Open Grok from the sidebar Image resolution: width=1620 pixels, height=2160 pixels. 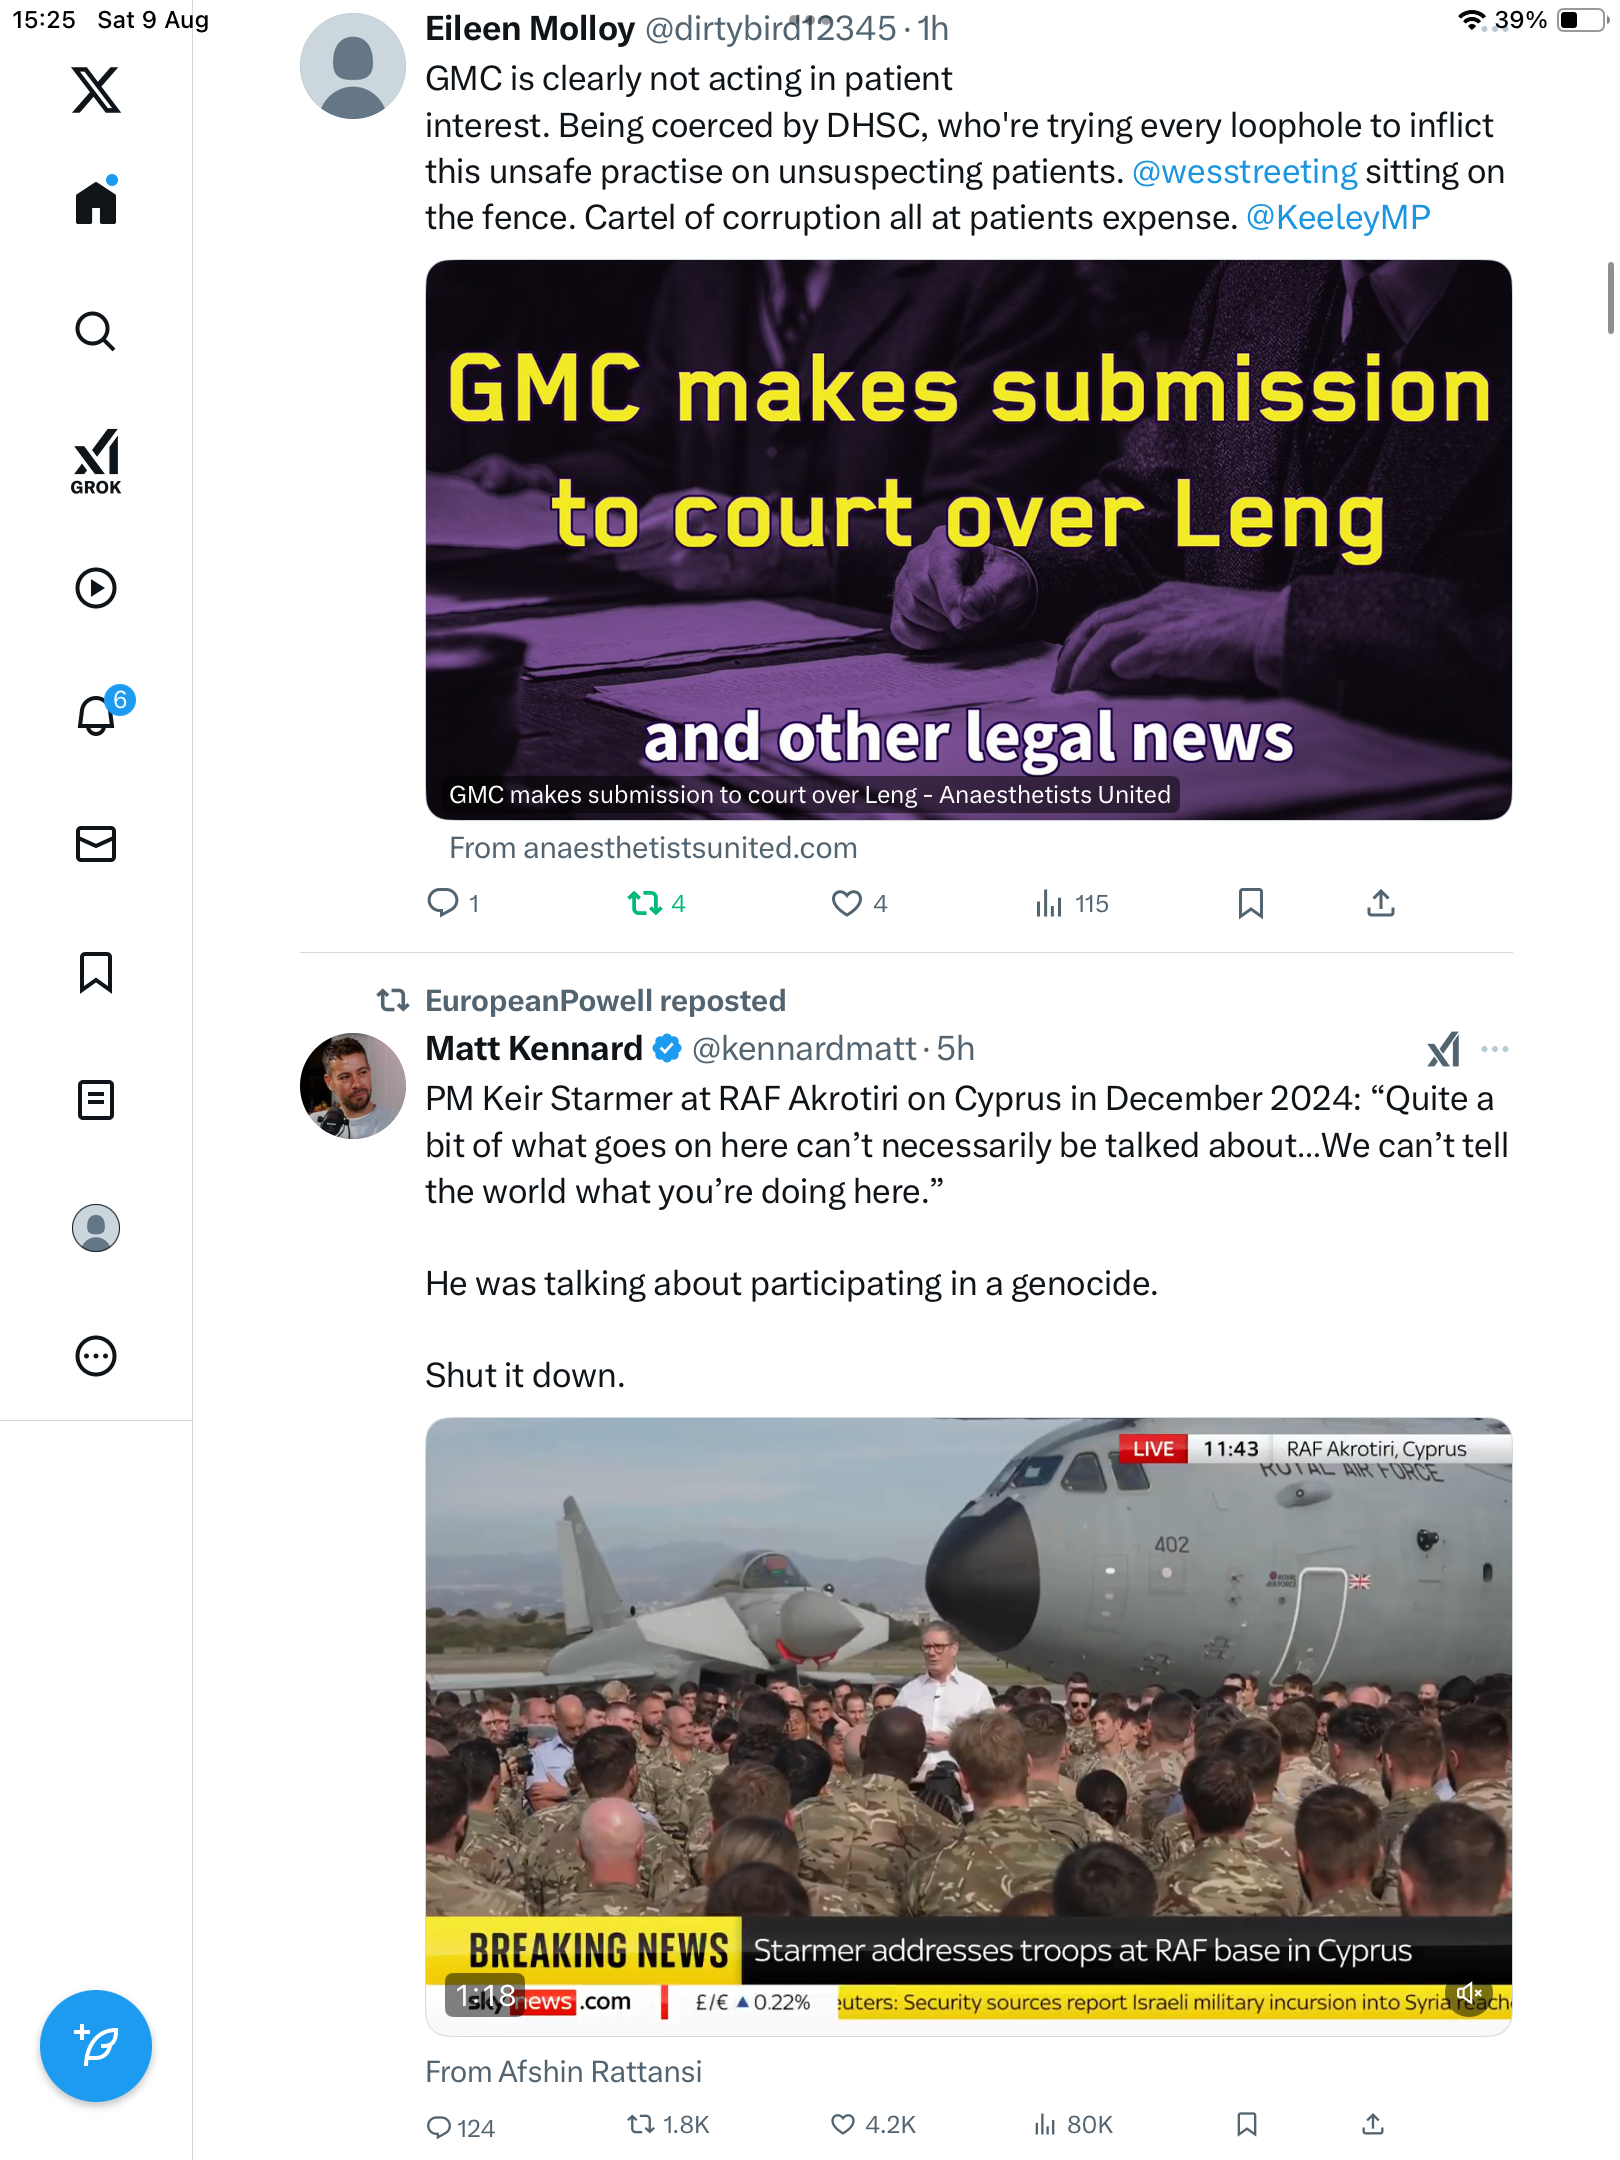(96, 462)
